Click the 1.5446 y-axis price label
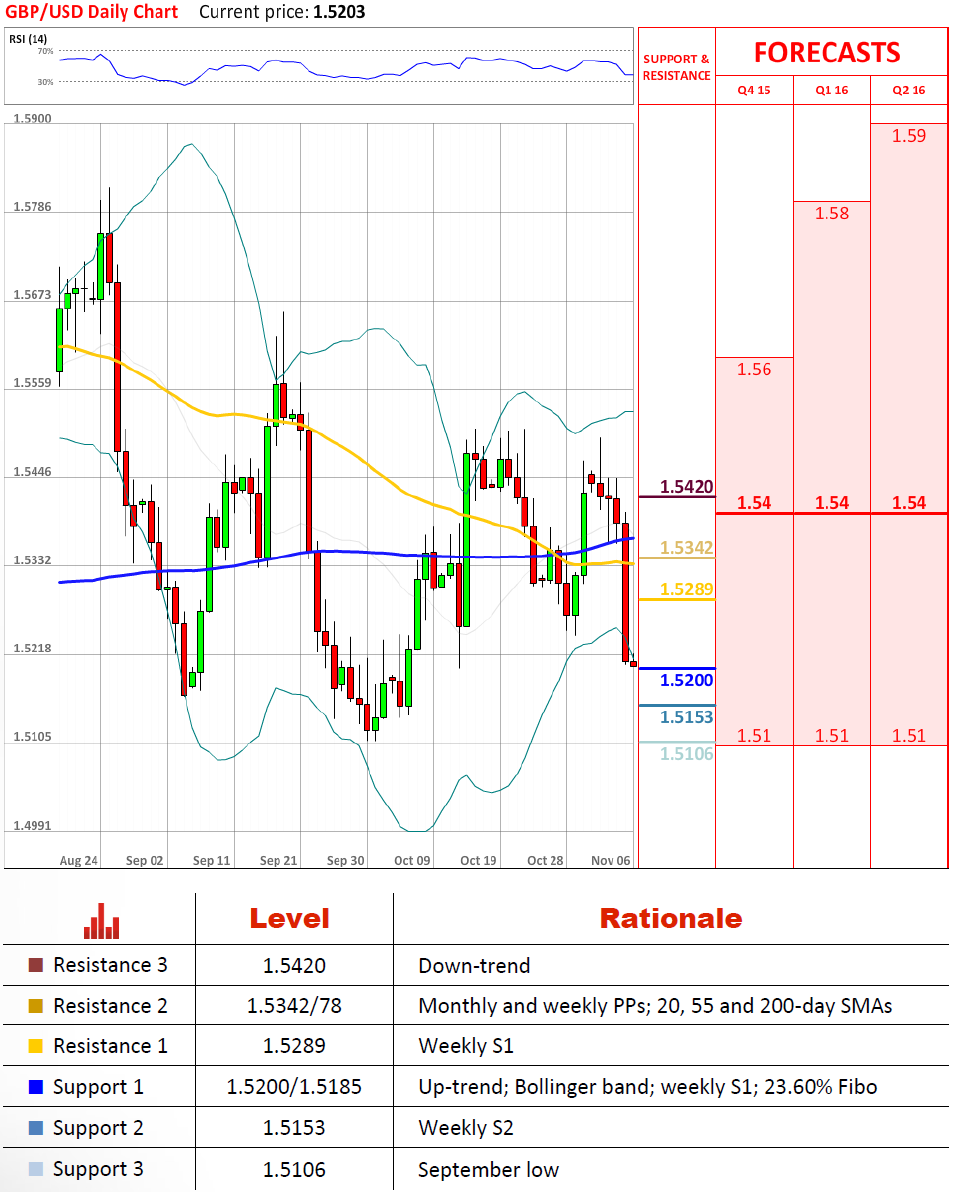953x1192 pixels. 33,472
